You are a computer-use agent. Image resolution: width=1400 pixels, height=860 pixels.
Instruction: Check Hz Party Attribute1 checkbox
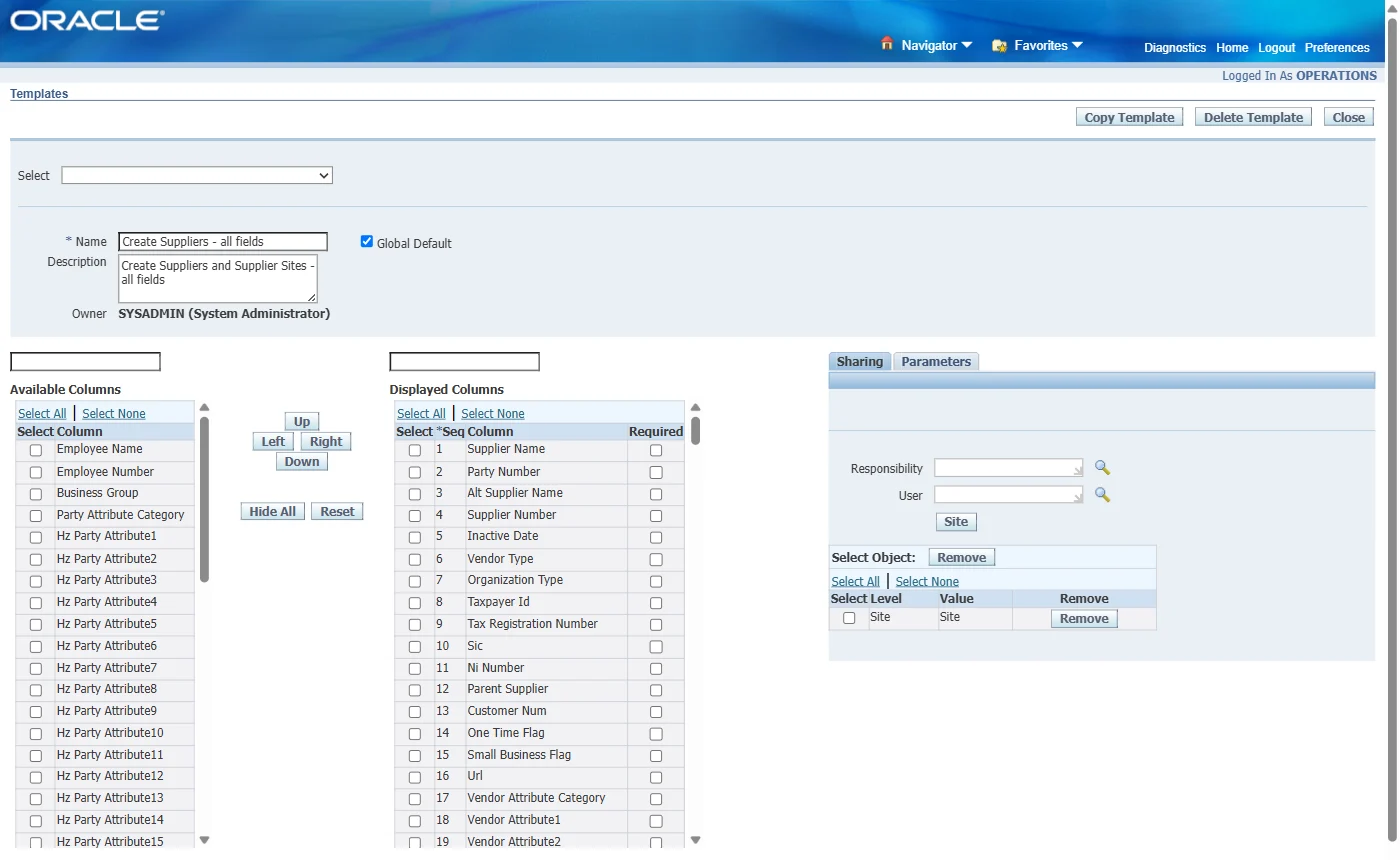point(36,537)
